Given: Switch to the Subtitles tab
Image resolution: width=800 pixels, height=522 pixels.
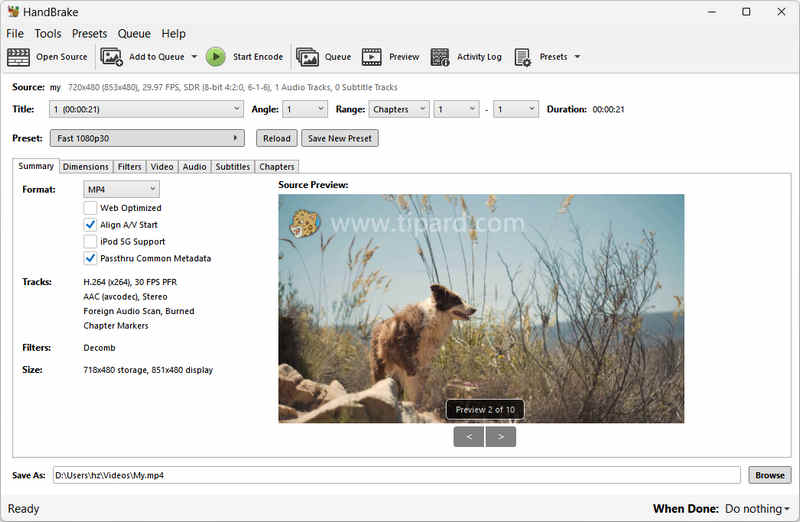Looking at the screenshot, I should [x=233, y=167].
